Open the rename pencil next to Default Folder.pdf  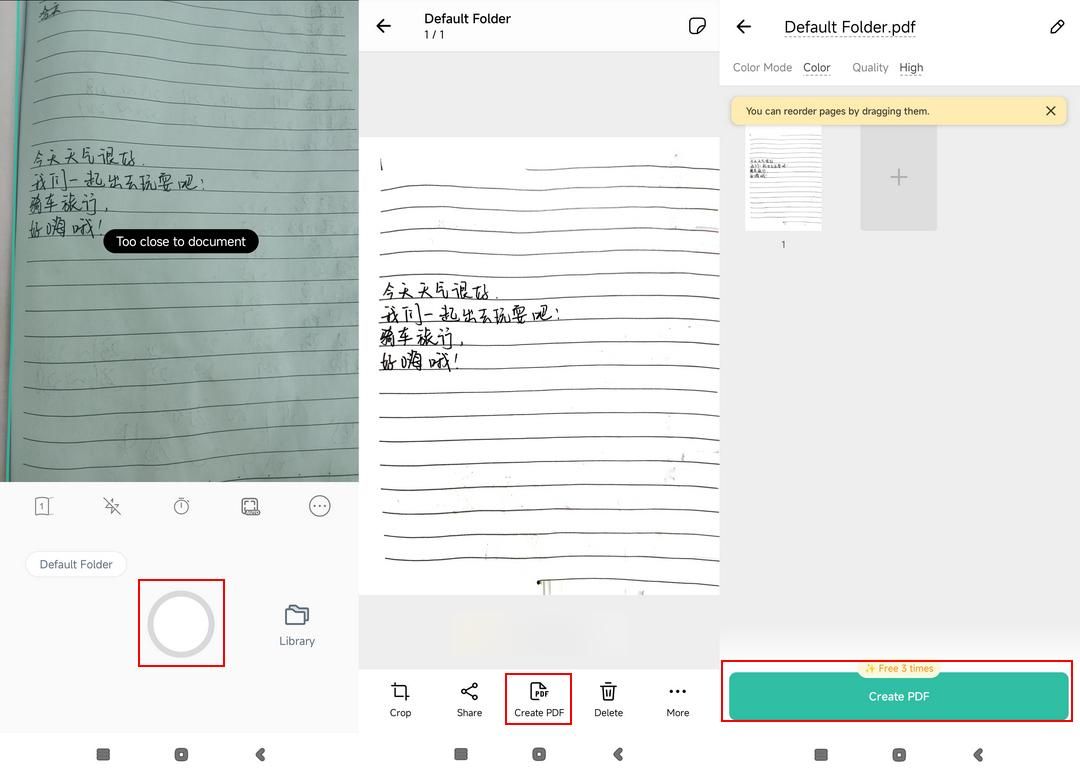click(x=1057, y=27)
